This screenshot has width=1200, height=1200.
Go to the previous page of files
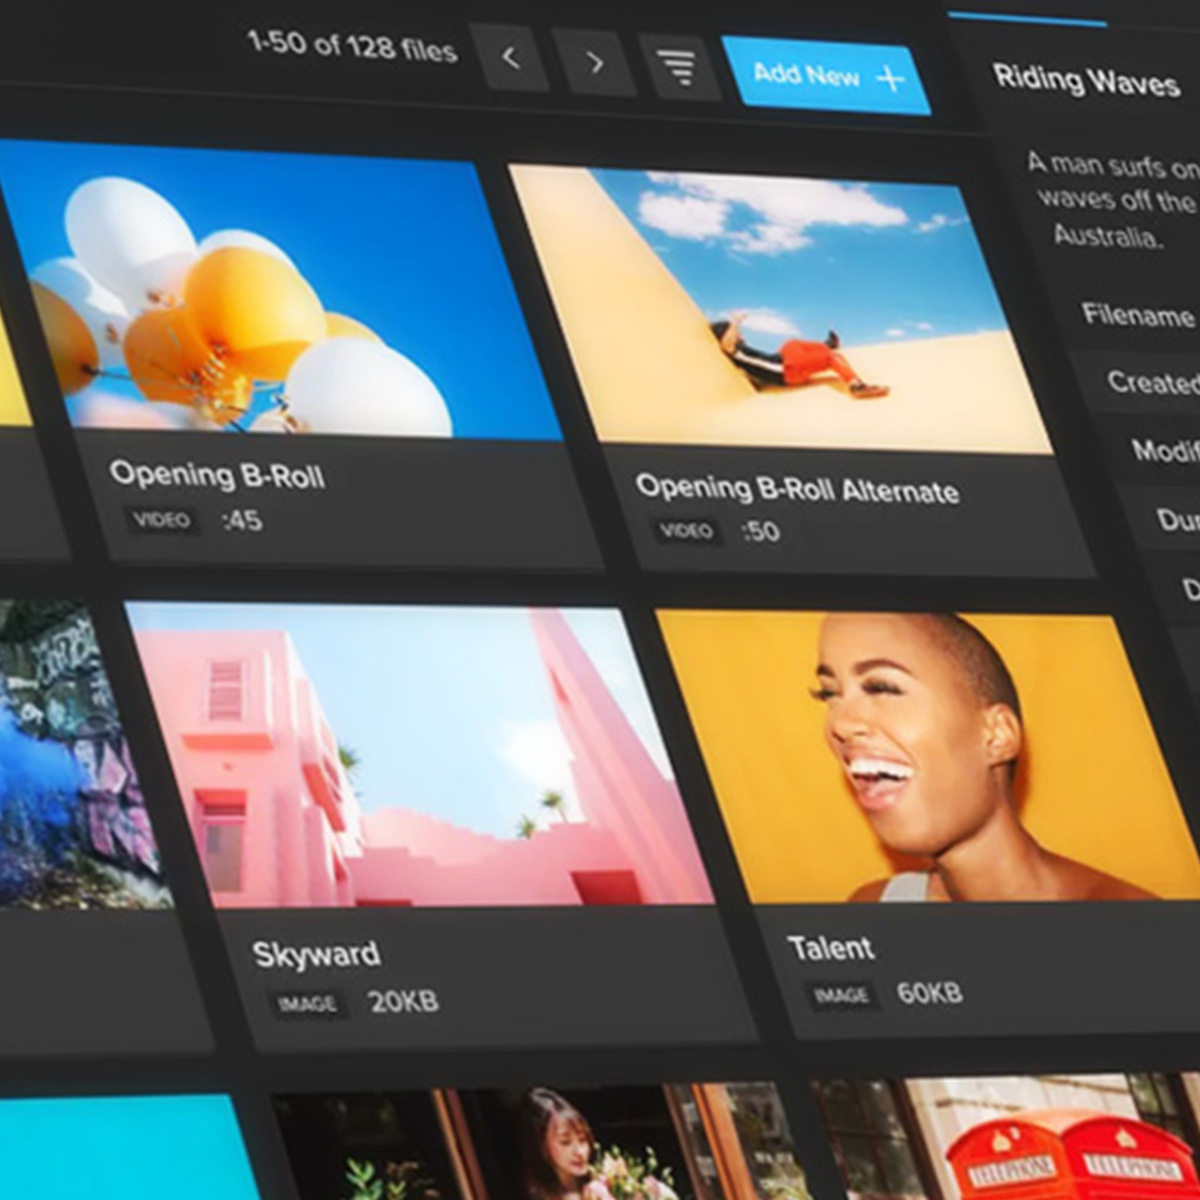pos(510,59)
